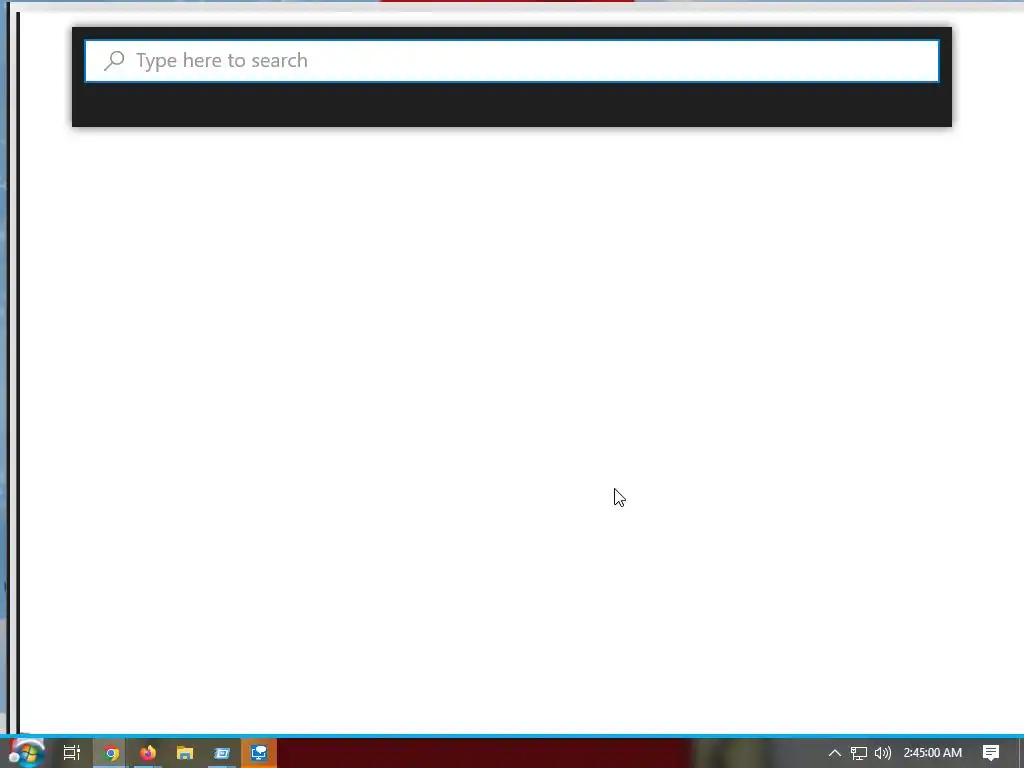Click the 2:45:00 AM clock
1024x768 pixels.
coord(933,753)
